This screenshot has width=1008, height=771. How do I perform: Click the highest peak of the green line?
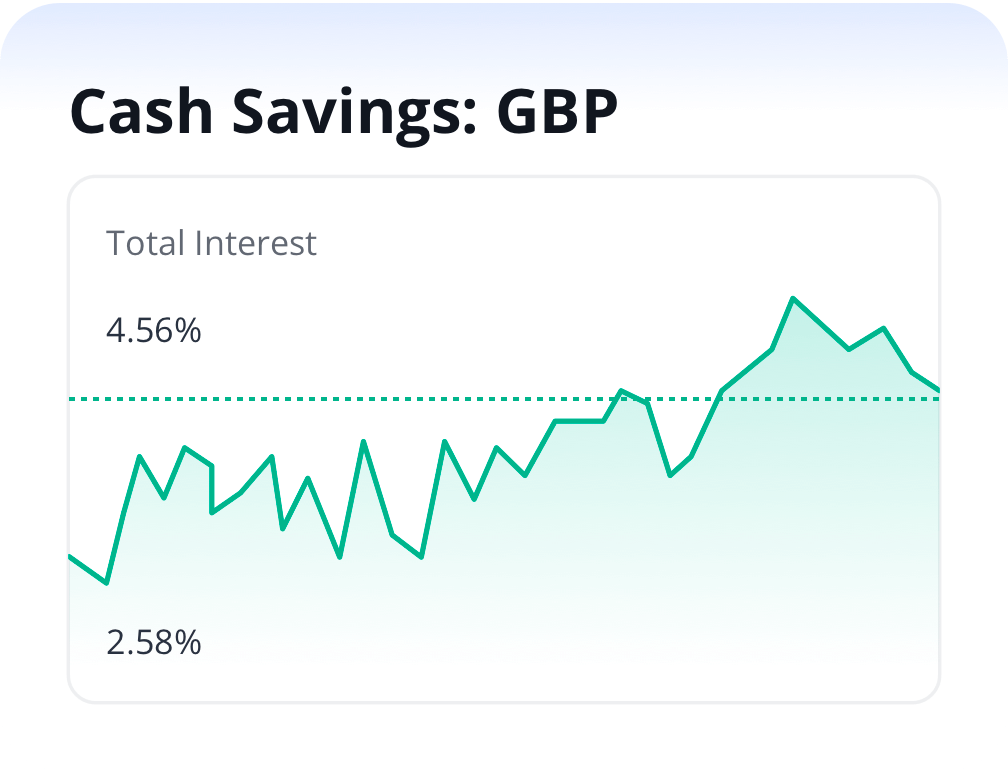793,298
